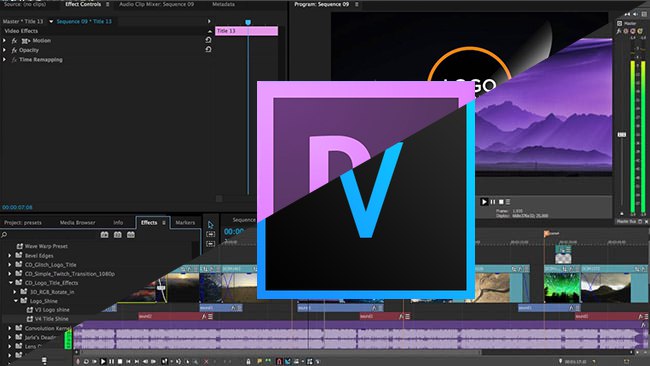
Task: Expand the Motion effect properties
Action: (x=5, y=41)
